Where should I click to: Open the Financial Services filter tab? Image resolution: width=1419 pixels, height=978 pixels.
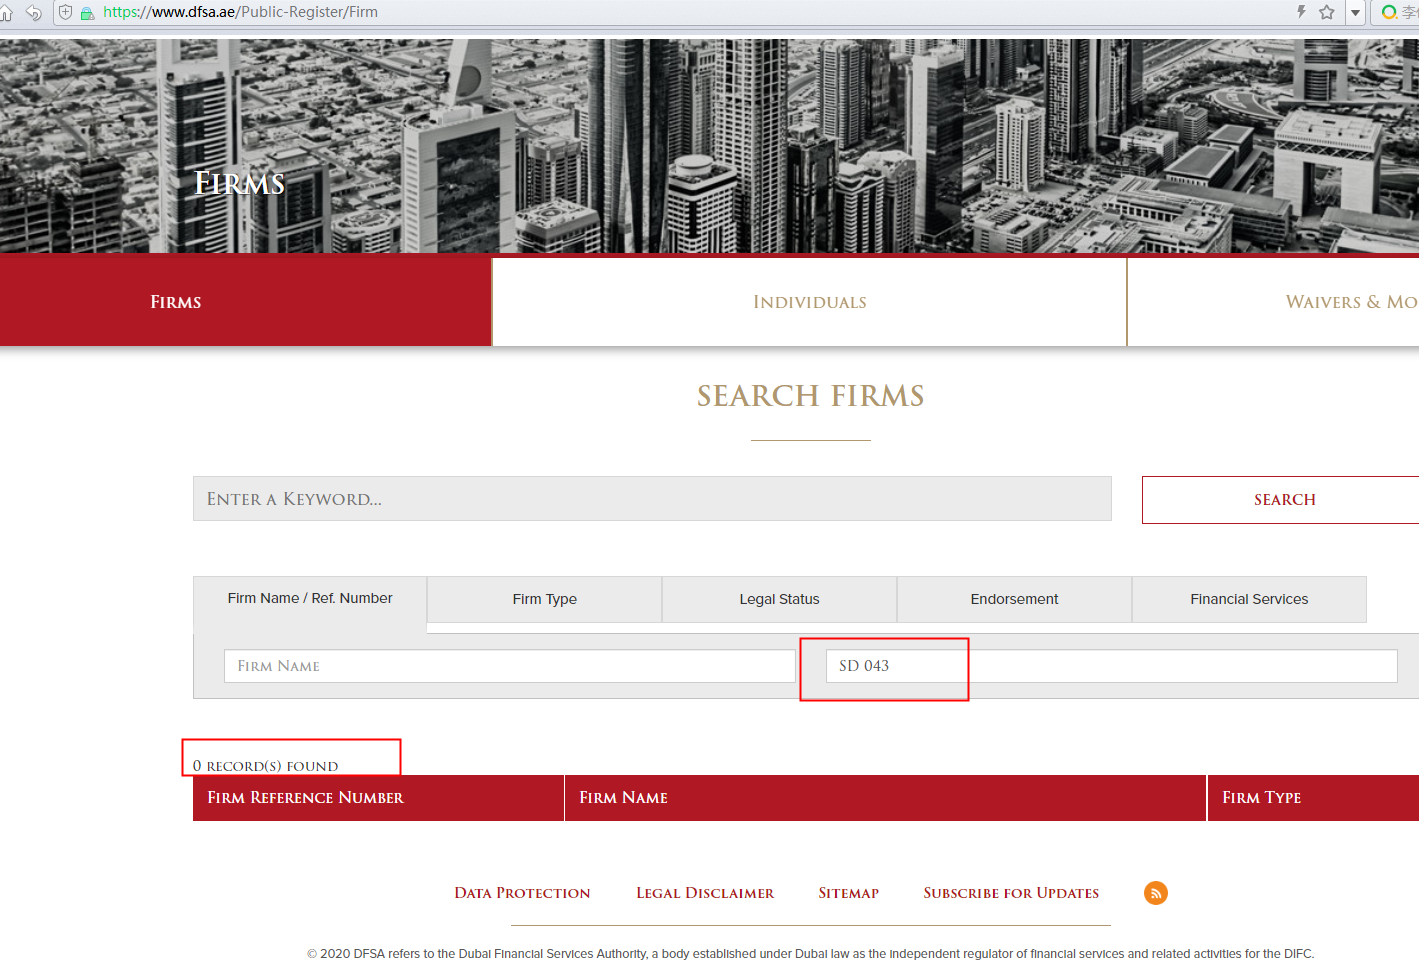click(1249, 599)
